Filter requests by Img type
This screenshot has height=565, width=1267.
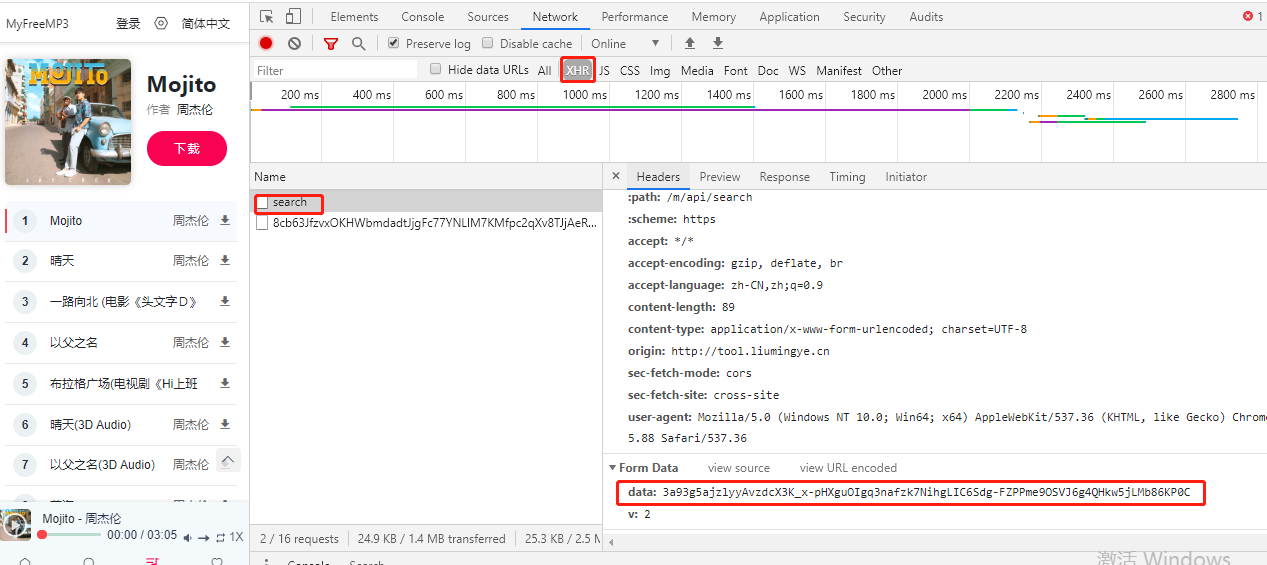[x=660, y=71]
